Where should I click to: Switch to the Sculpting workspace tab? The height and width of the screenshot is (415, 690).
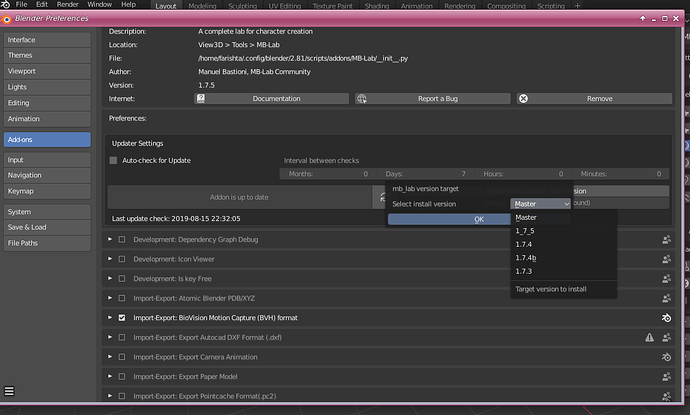[x=242, y=6]
